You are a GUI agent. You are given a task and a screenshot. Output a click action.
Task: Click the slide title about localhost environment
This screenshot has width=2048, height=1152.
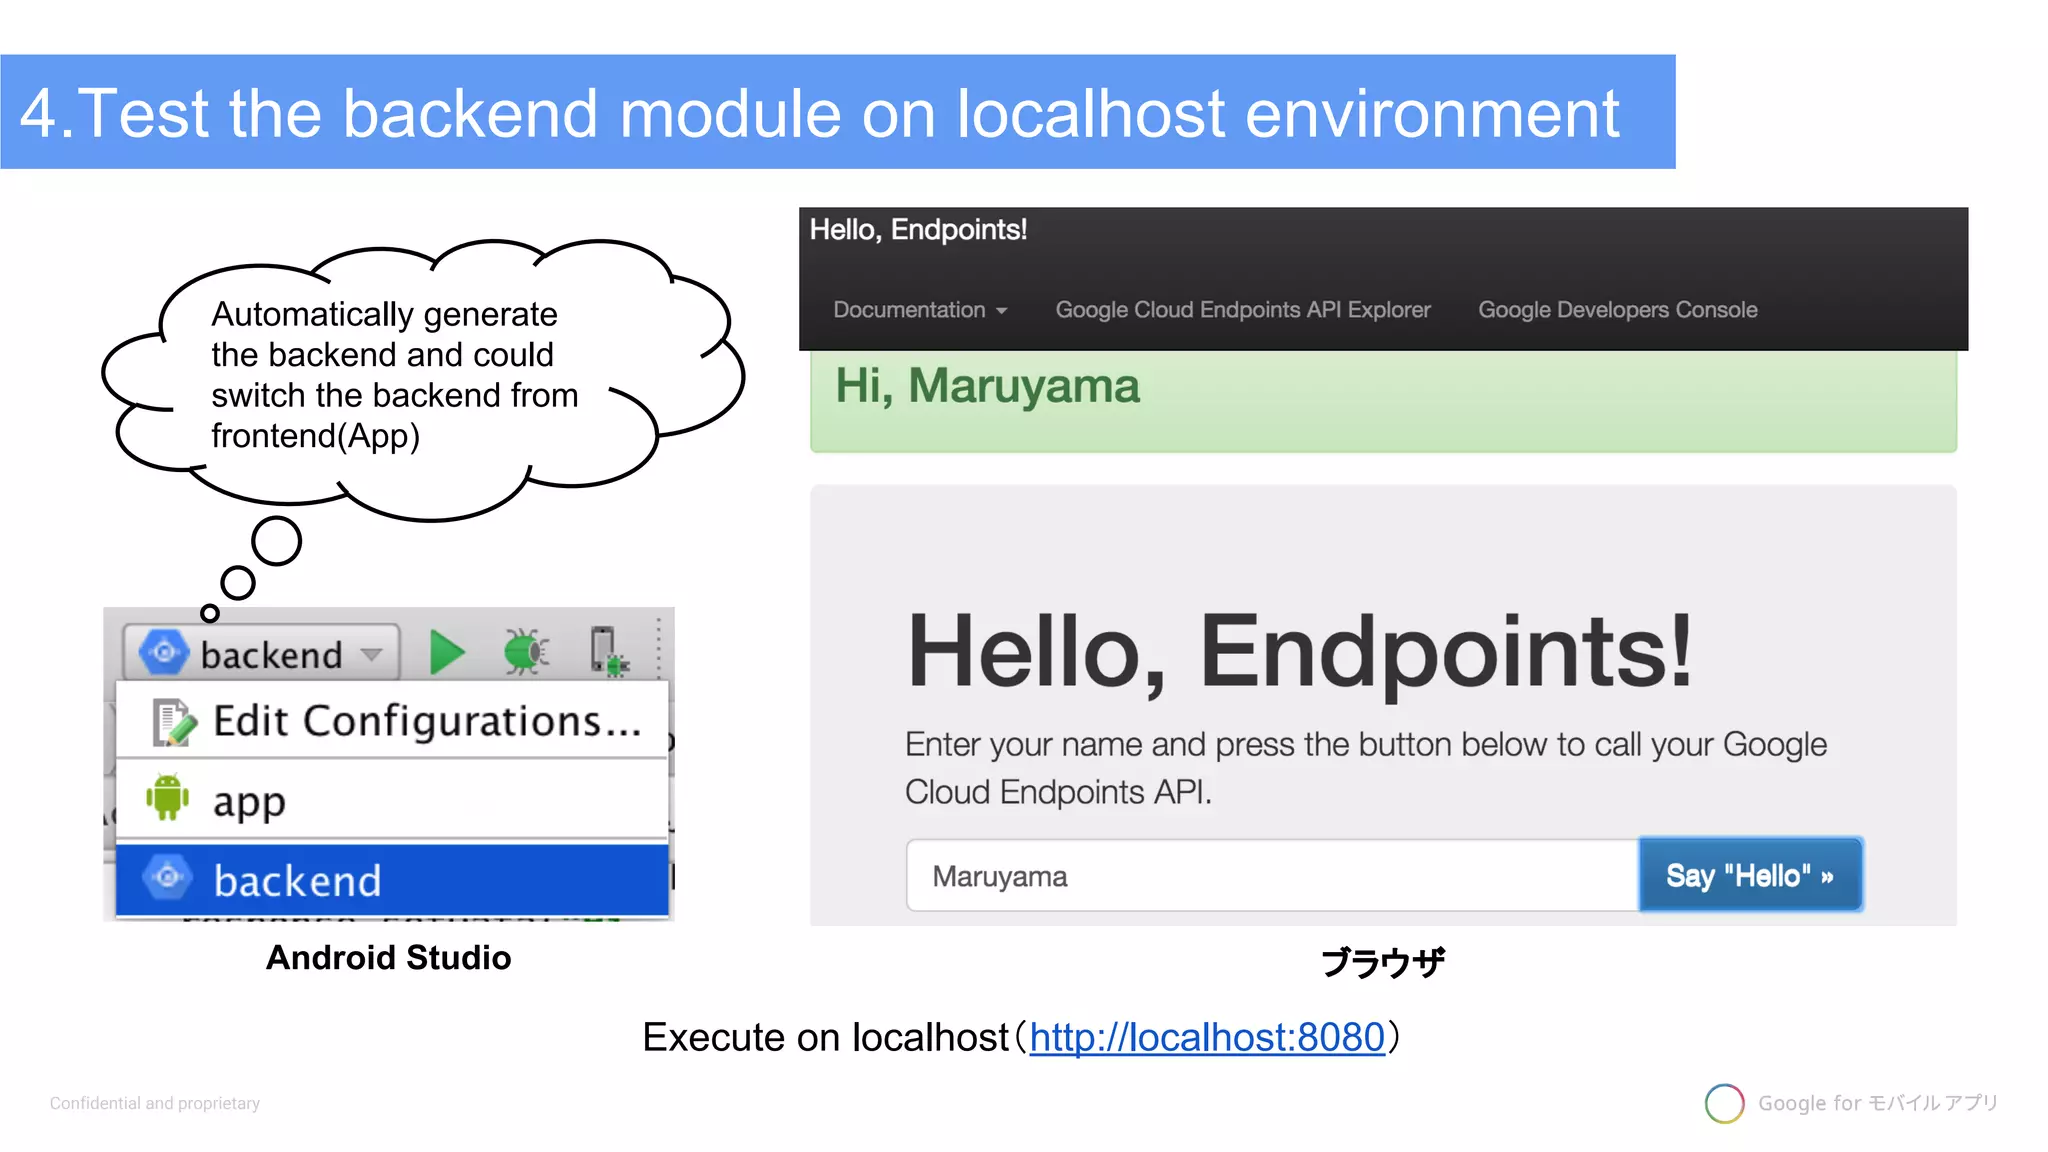click(x=819, y=112)
